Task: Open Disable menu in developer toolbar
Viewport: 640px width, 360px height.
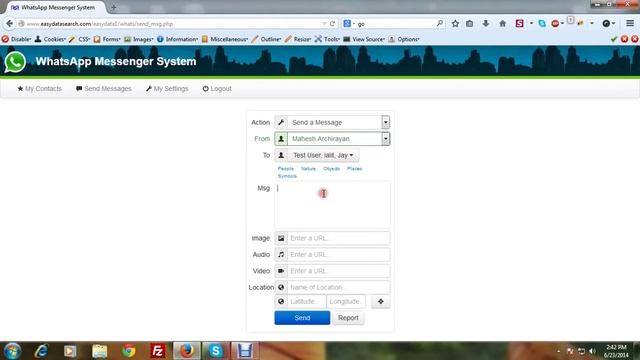Action: tap(16, 39)
